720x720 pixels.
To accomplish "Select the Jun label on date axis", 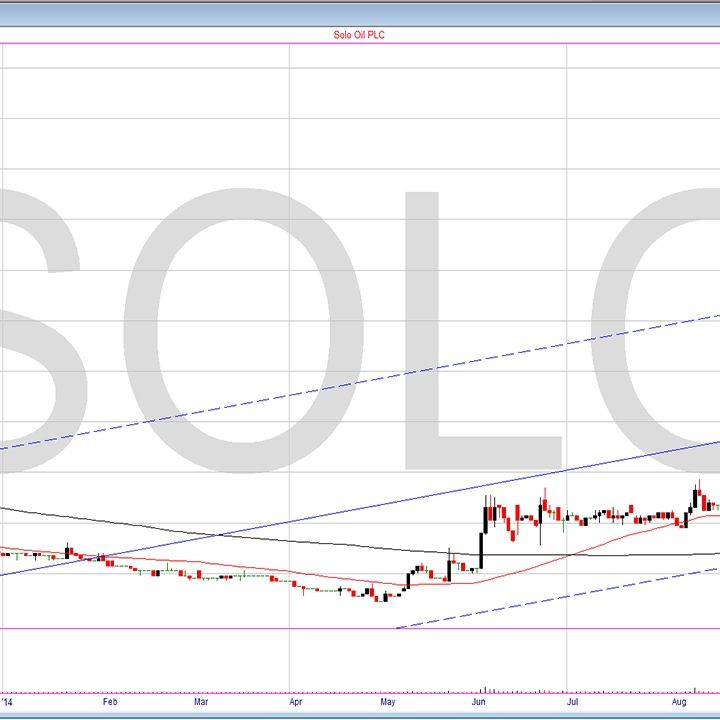I will 479,702.
